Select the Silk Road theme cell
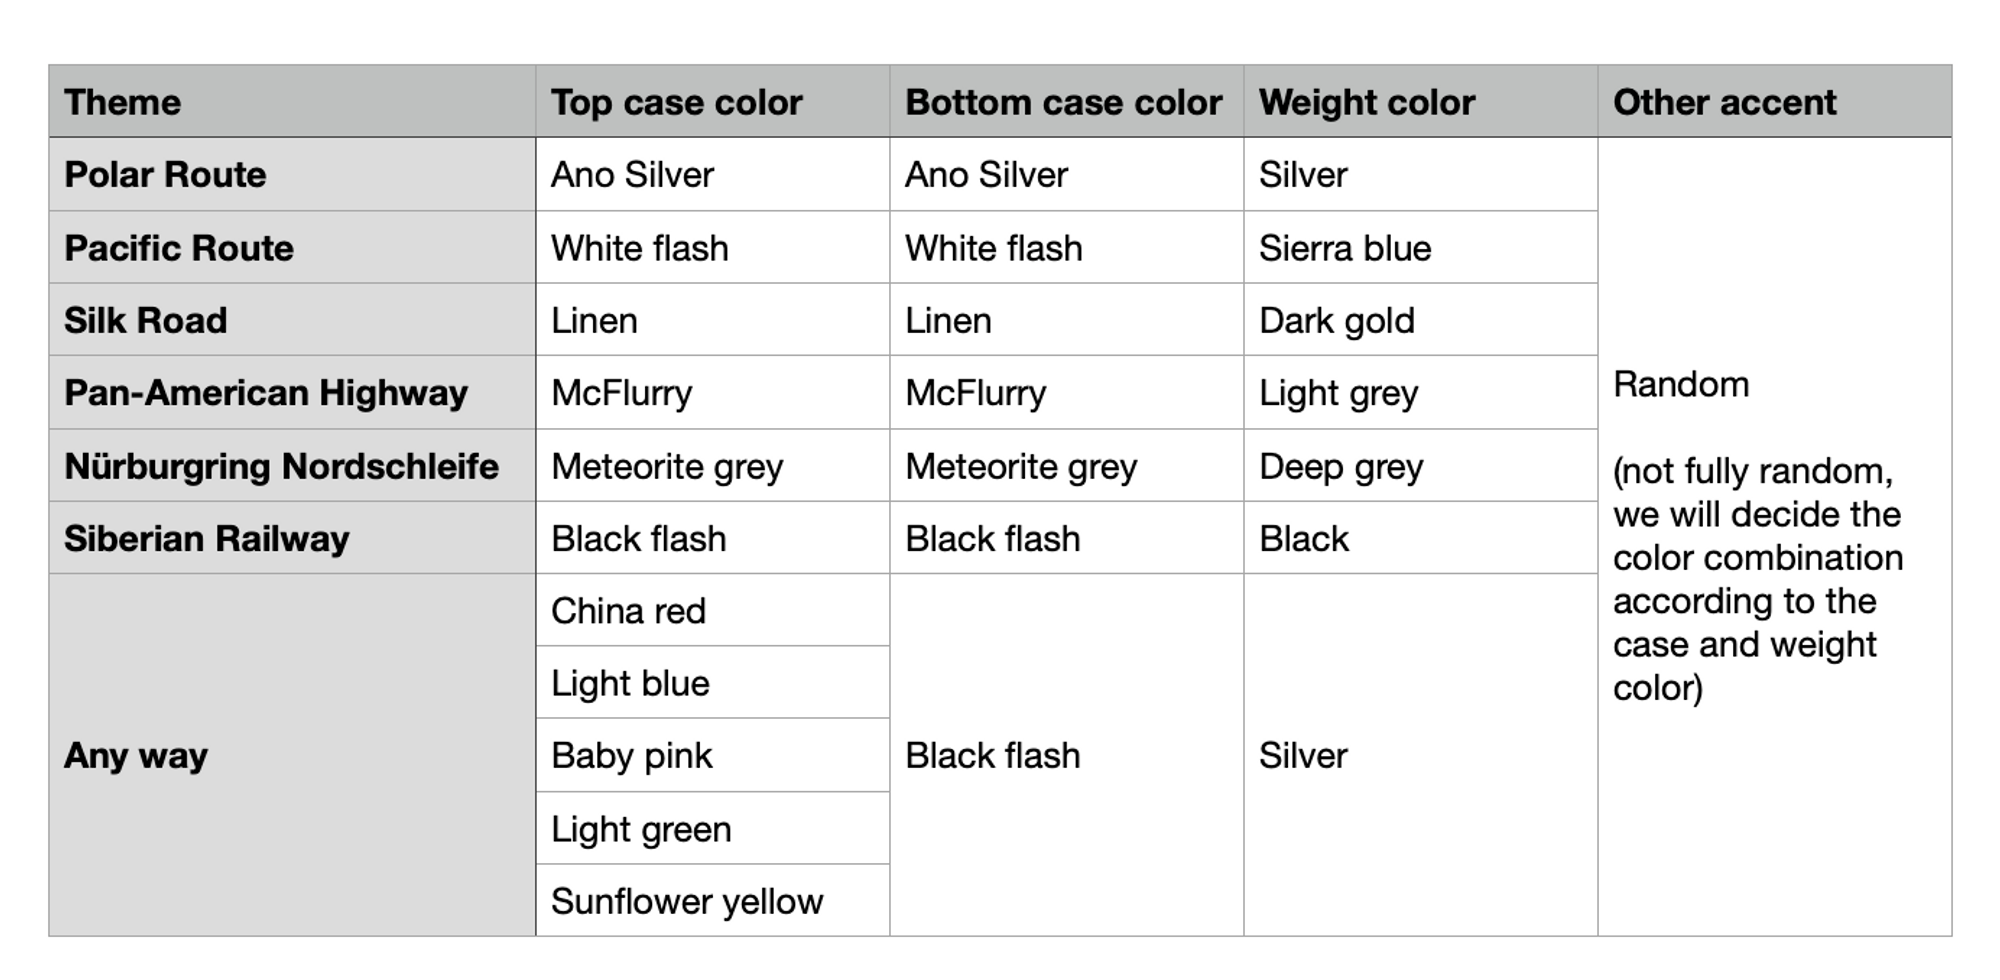Screen dimensions: 2000x980 [x=146, y=320]
